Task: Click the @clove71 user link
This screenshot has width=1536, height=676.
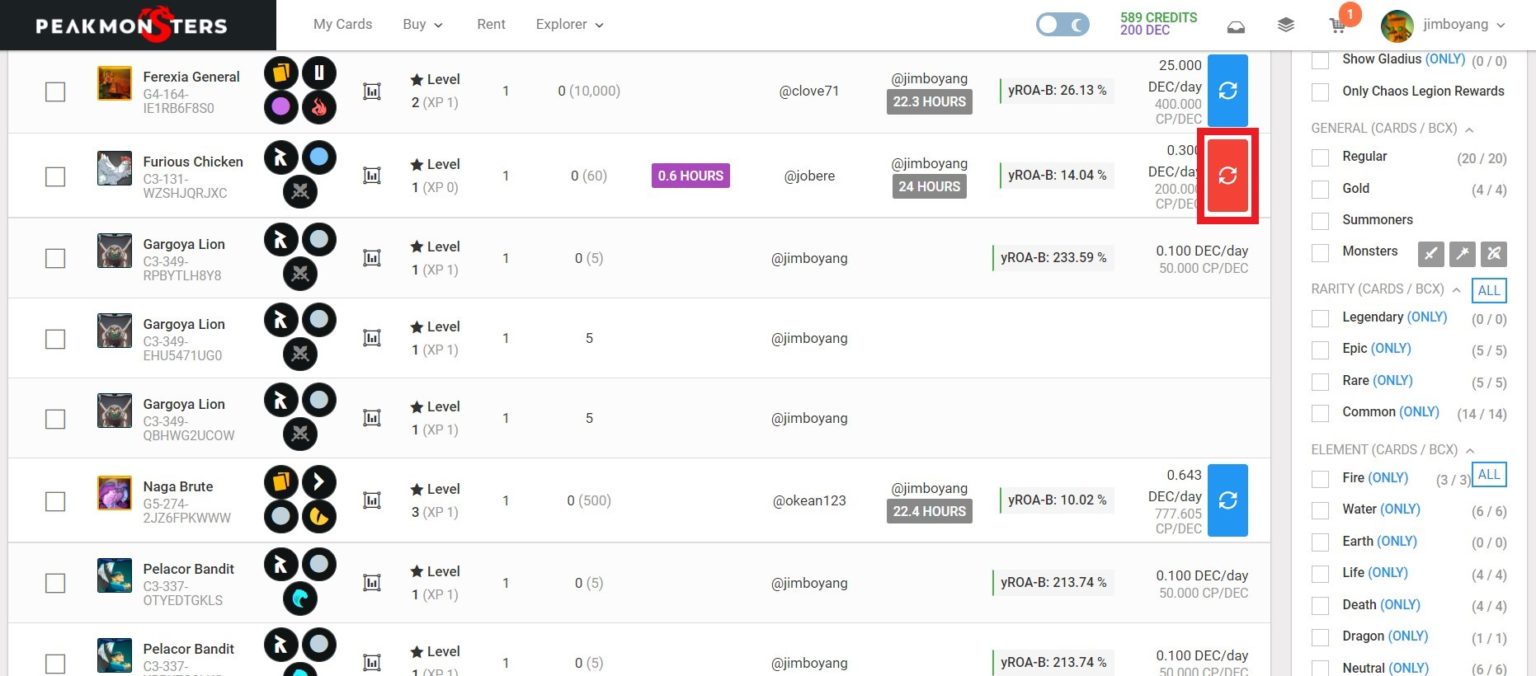Action: [x=809, y=91]
